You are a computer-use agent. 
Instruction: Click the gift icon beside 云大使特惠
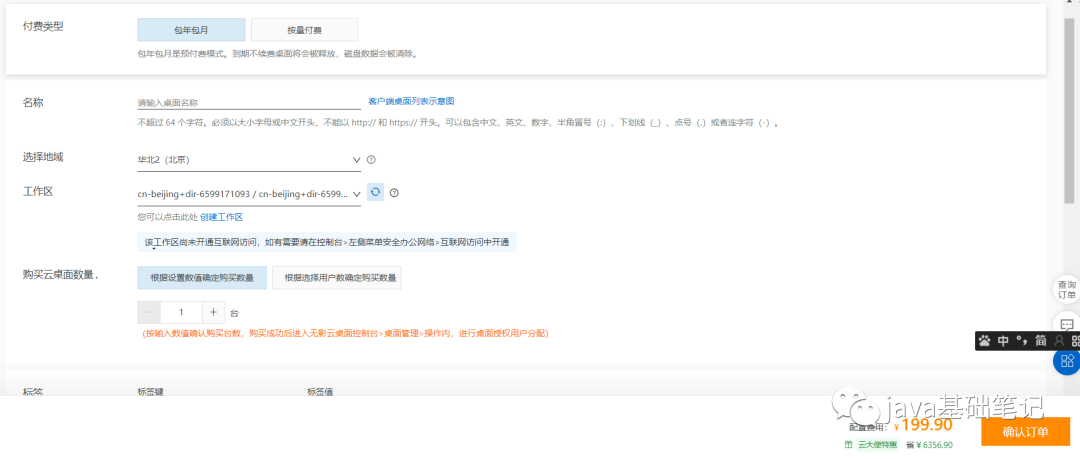(x=849, y=445)
